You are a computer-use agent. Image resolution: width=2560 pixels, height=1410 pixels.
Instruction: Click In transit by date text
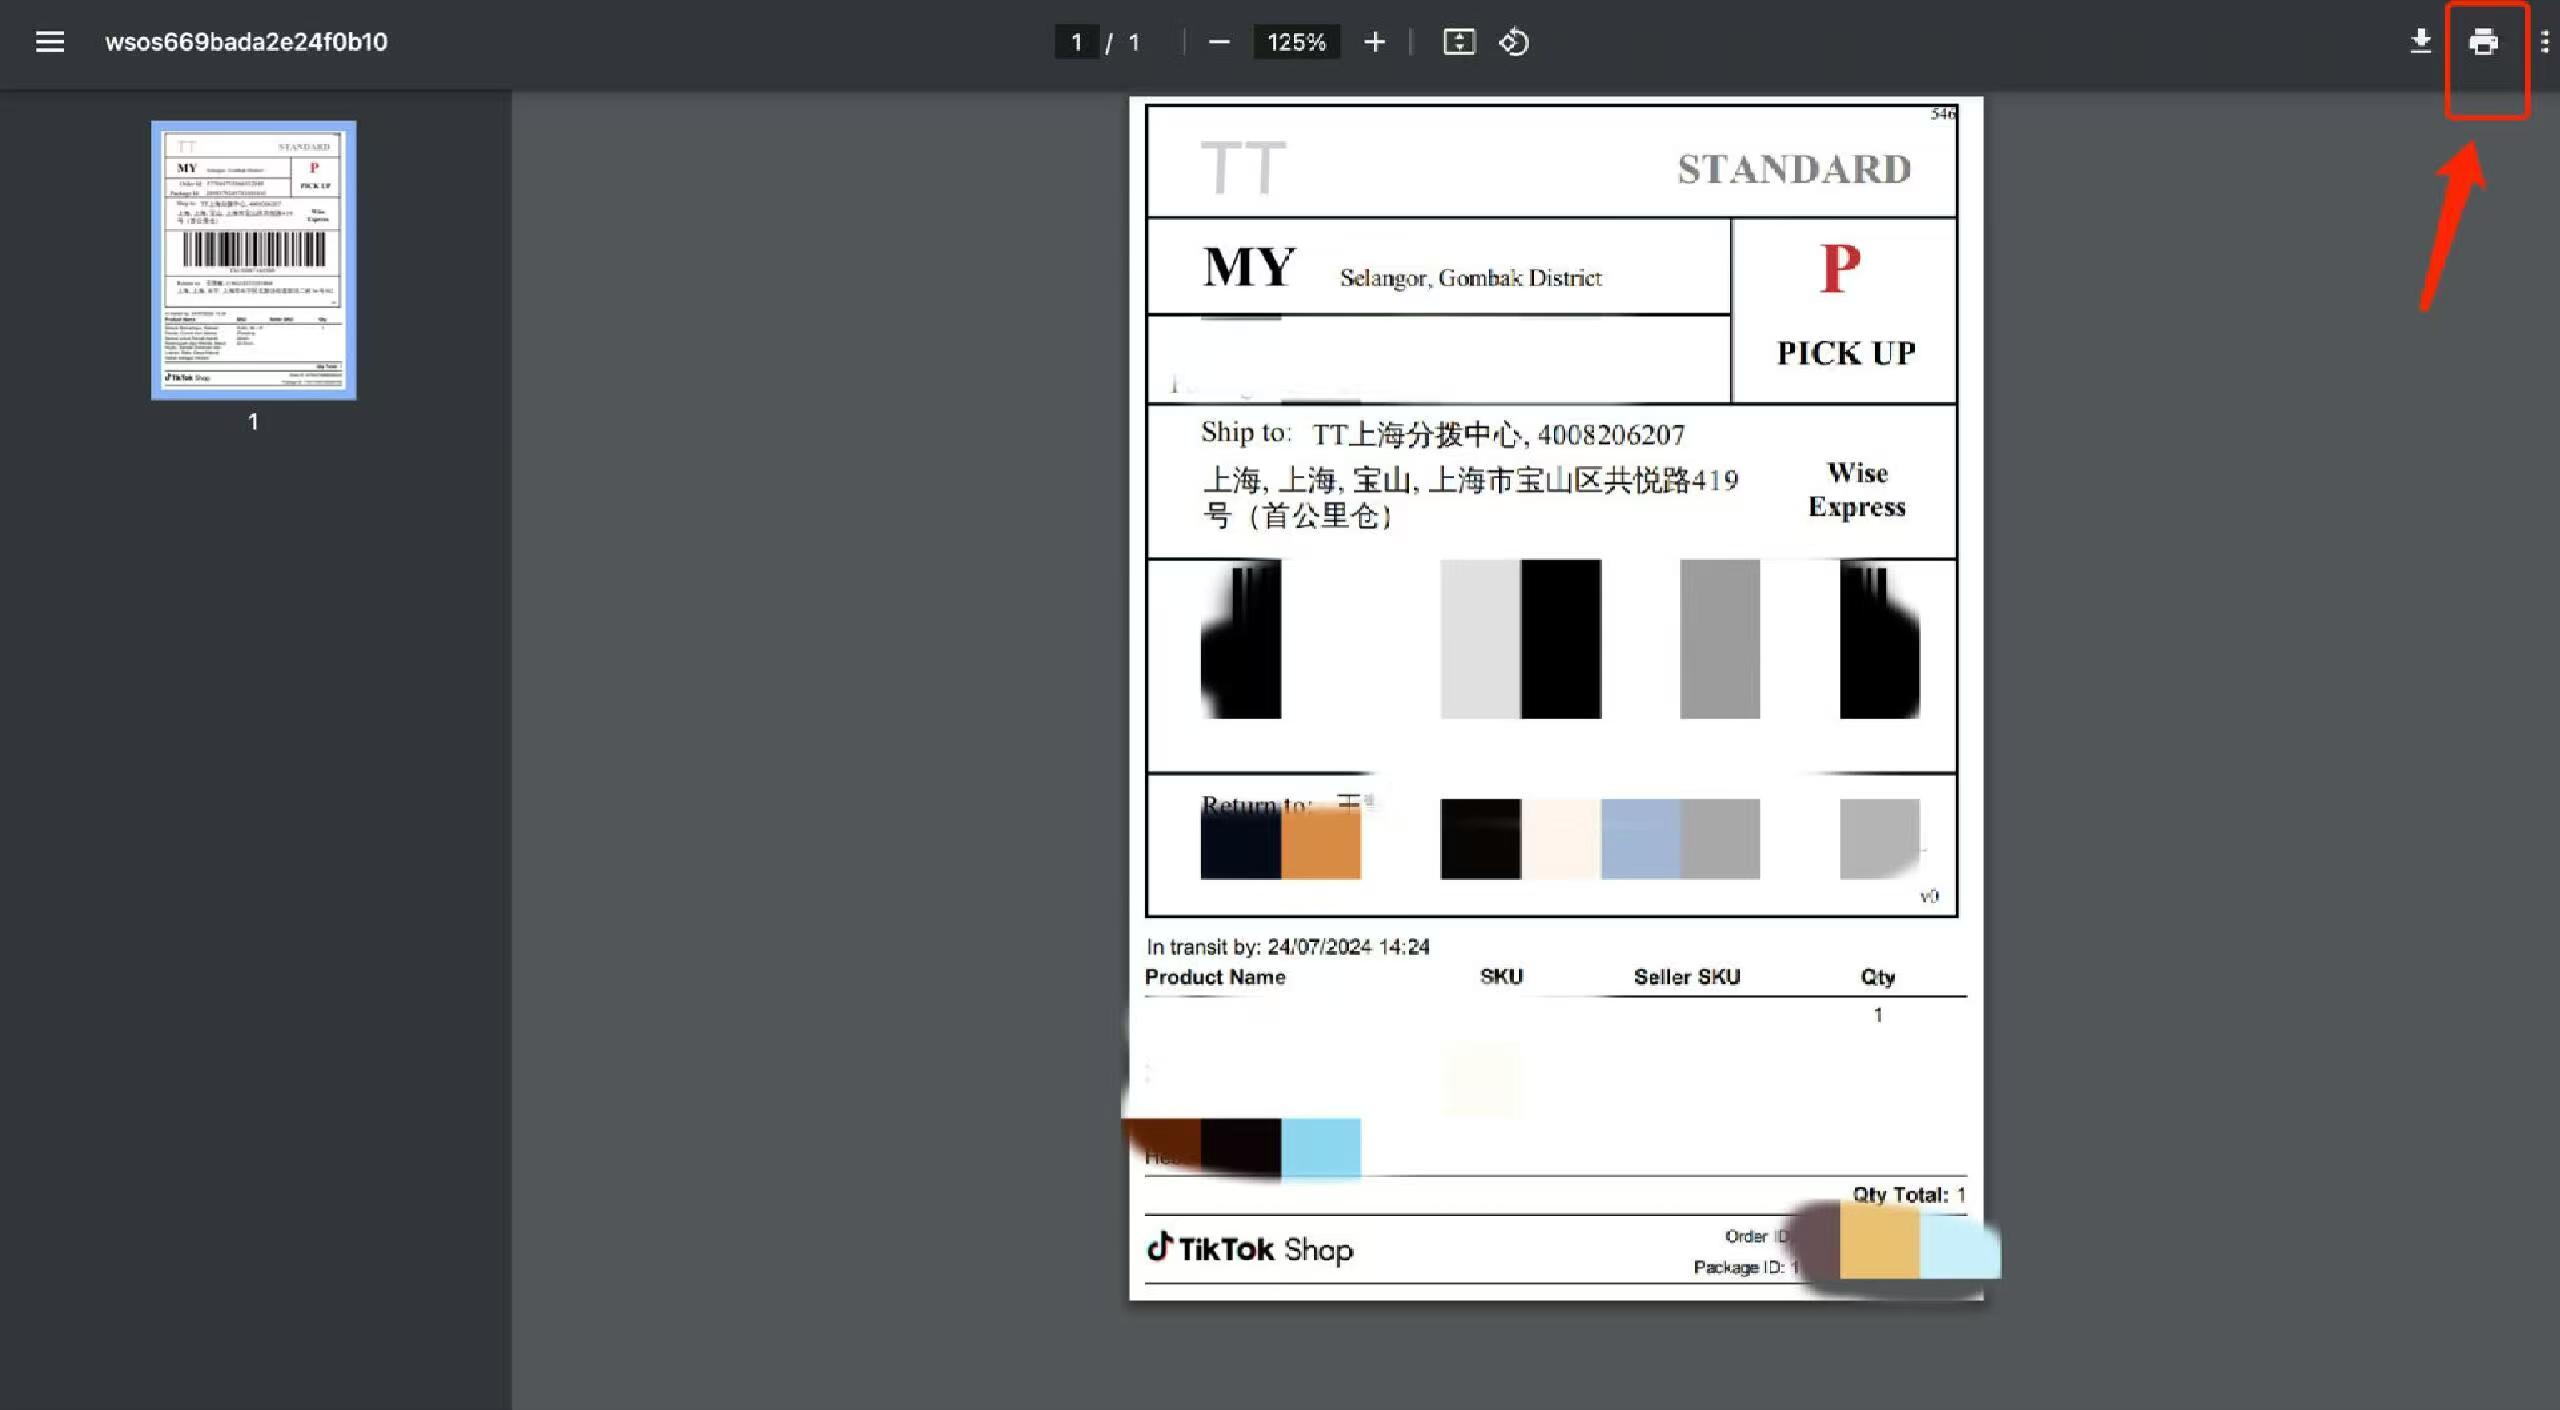(x=1288, y=947)
